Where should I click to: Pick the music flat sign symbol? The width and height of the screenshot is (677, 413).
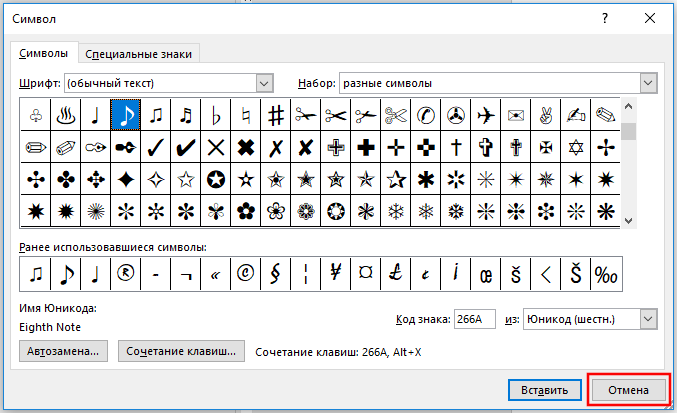click(215, 115)
